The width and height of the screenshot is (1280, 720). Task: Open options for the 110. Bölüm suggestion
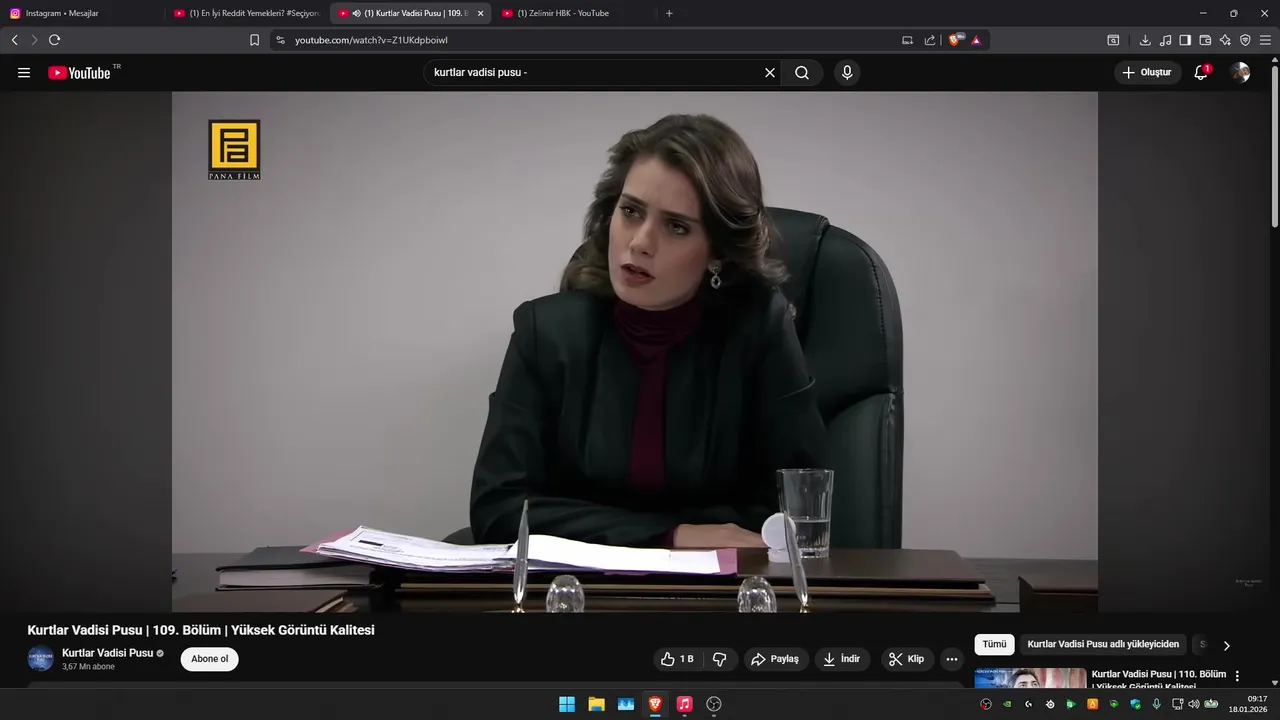coord(1237,676)
